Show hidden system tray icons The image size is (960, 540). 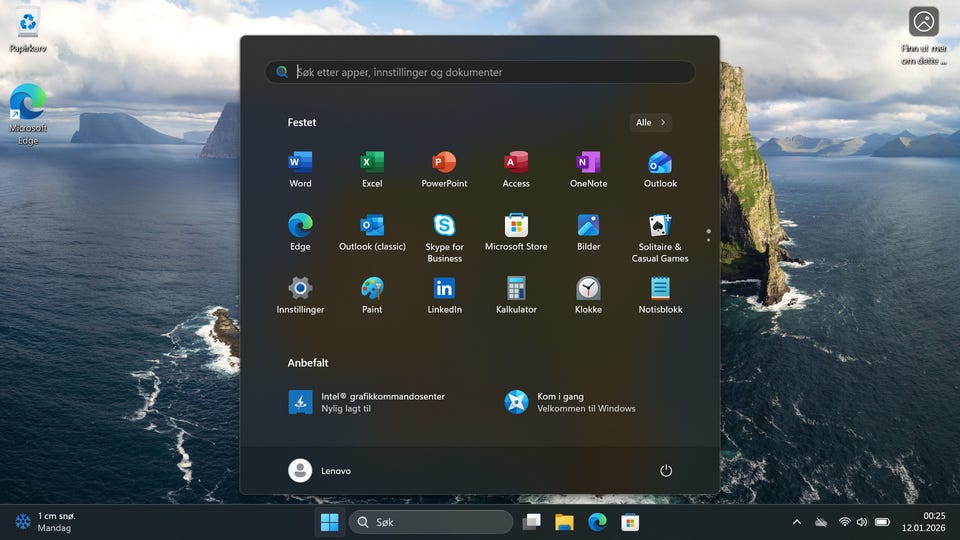797,522
